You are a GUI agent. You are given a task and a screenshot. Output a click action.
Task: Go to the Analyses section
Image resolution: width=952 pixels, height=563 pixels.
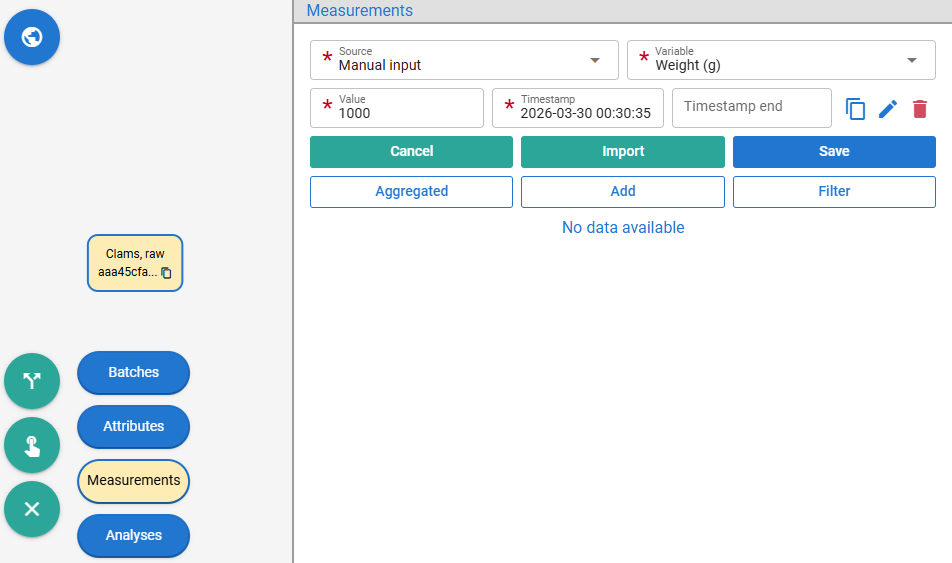(x=134, y=535)
